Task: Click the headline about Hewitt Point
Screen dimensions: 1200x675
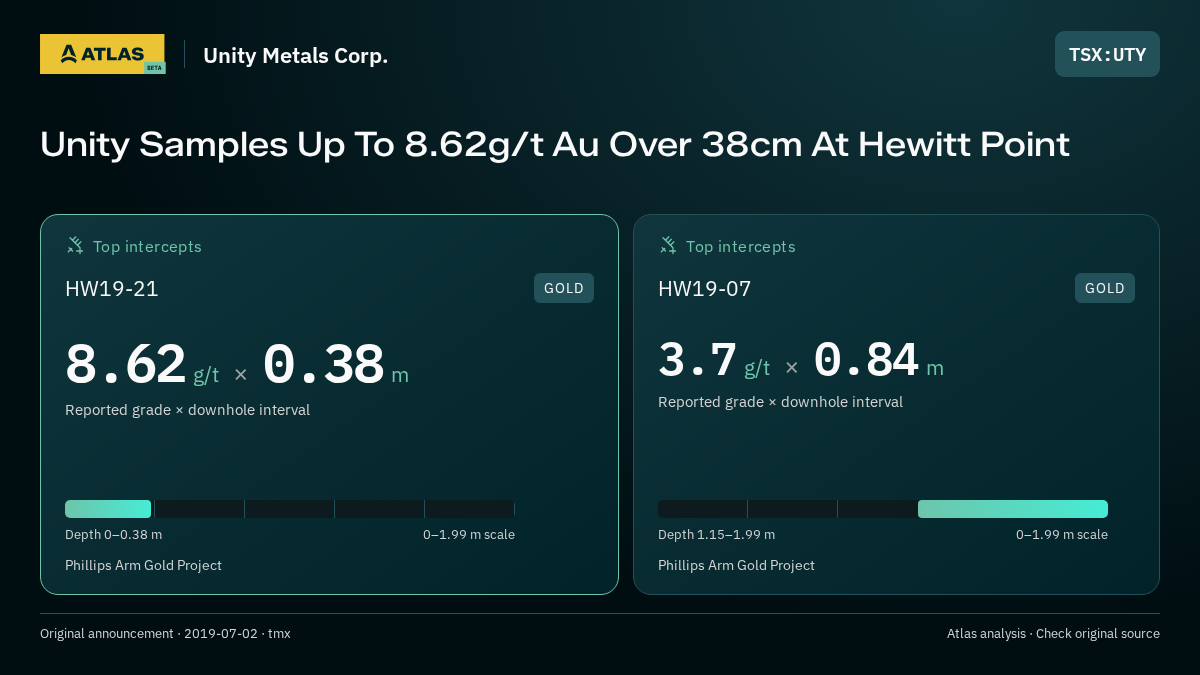Action: pos(555,145)
